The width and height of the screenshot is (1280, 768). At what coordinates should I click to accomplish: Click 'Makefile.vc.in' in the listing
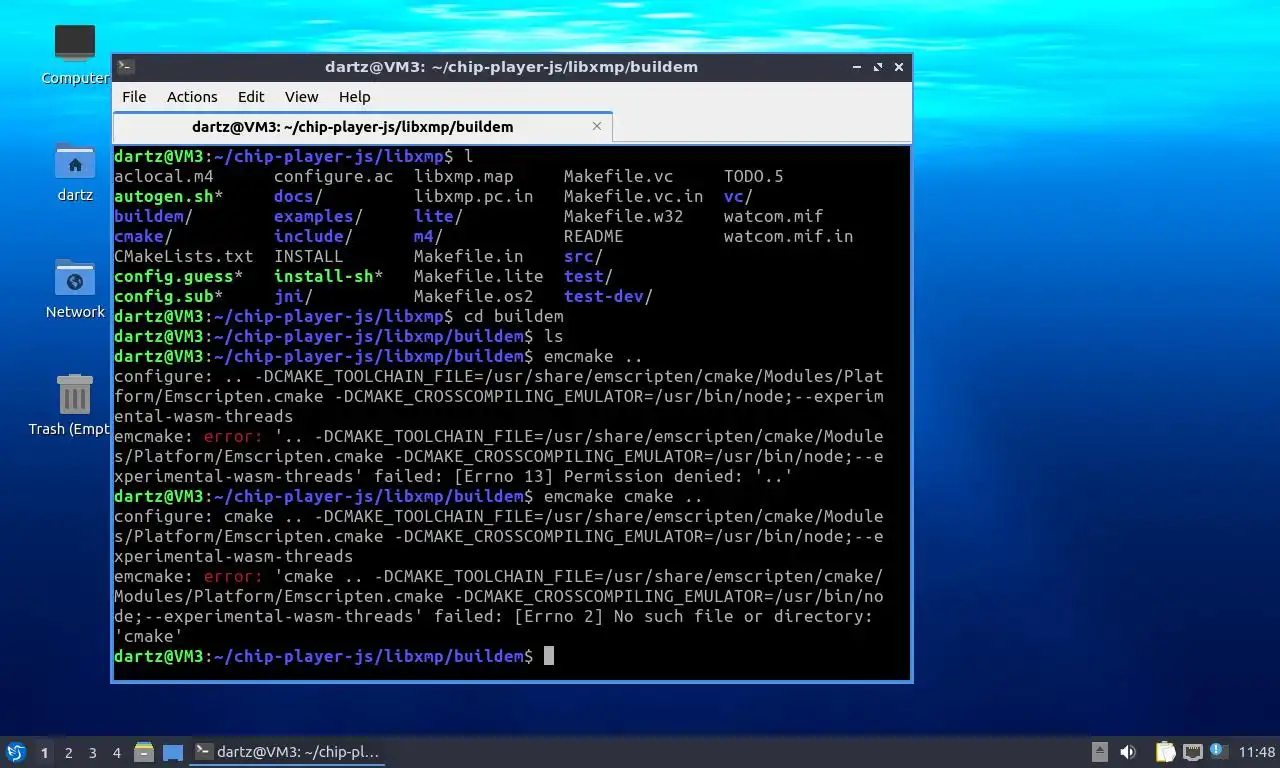point(634,196)
